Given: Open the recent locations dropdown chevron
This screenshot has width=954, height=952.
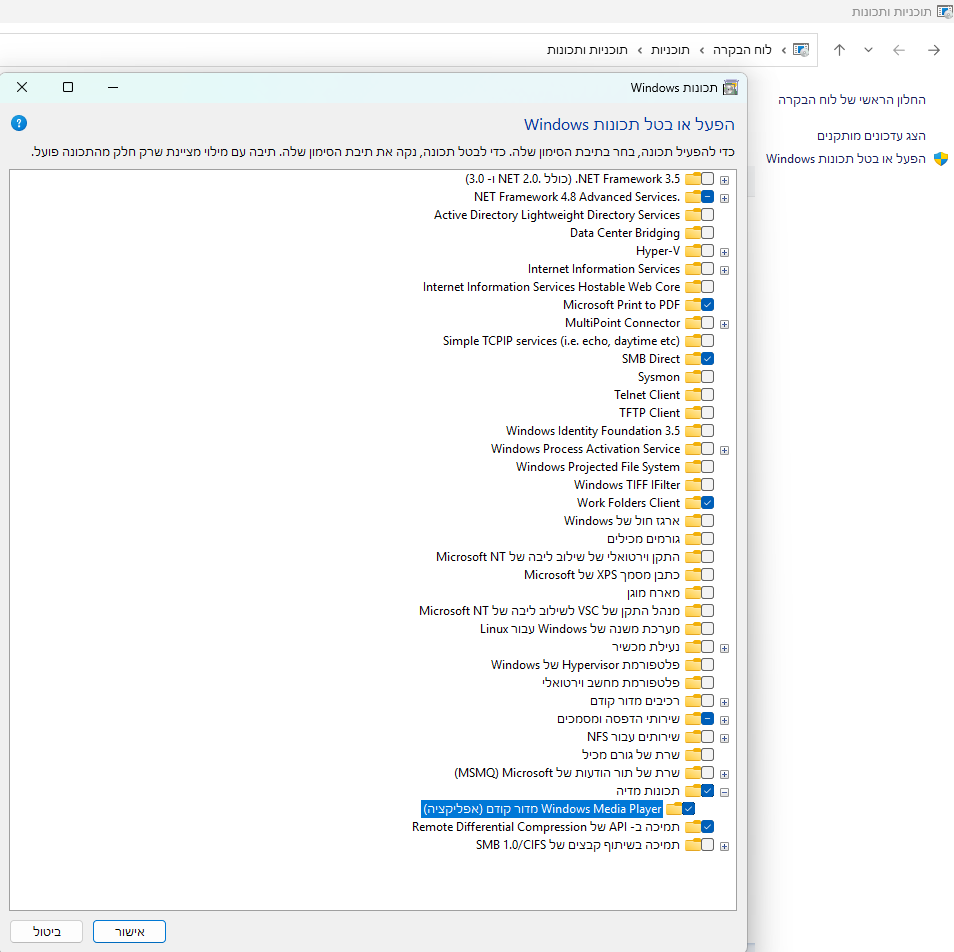Looking at the screenshot, I should tap(868, 50).
